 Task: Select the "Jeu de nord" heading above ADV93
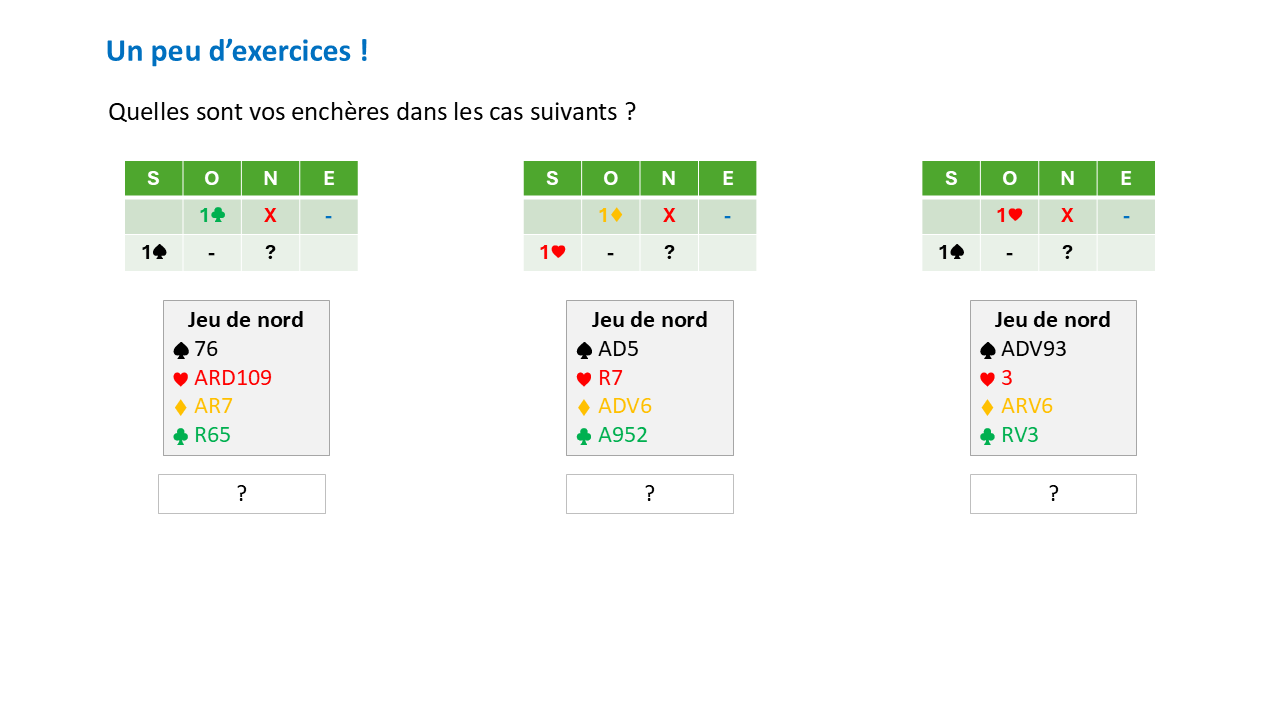(x=1052, y=320)
